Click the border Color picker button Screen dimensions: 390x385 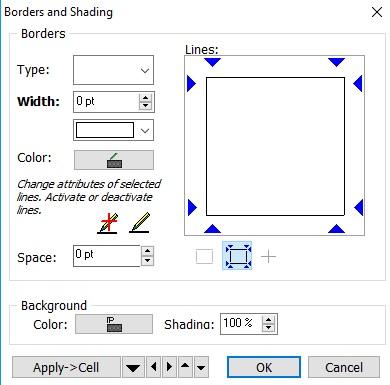click(114, 160)
